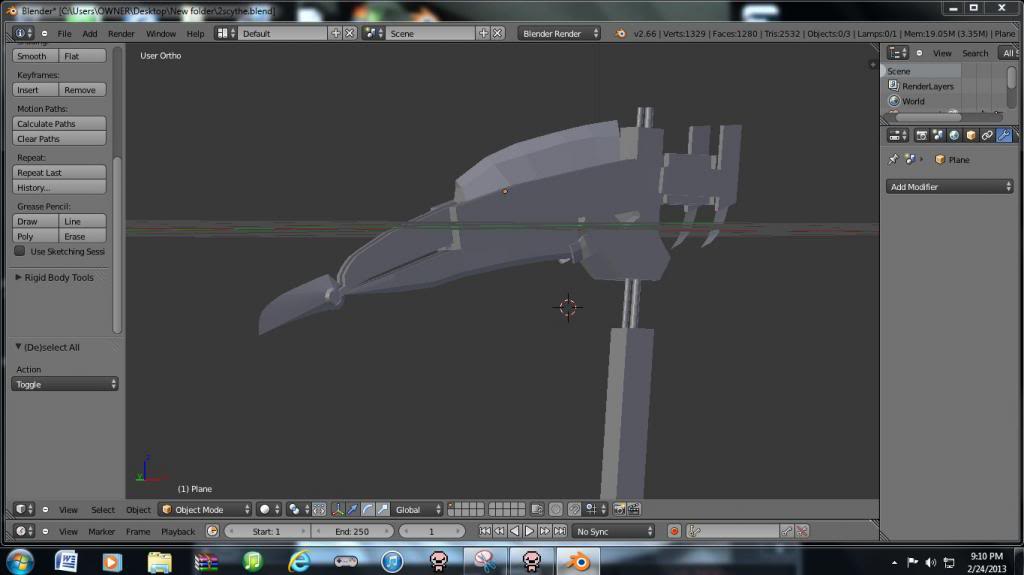The width and height of the screenshot is (1024, 575).
Task: Remove keyframe button
Action: click(x=82, y=90)
